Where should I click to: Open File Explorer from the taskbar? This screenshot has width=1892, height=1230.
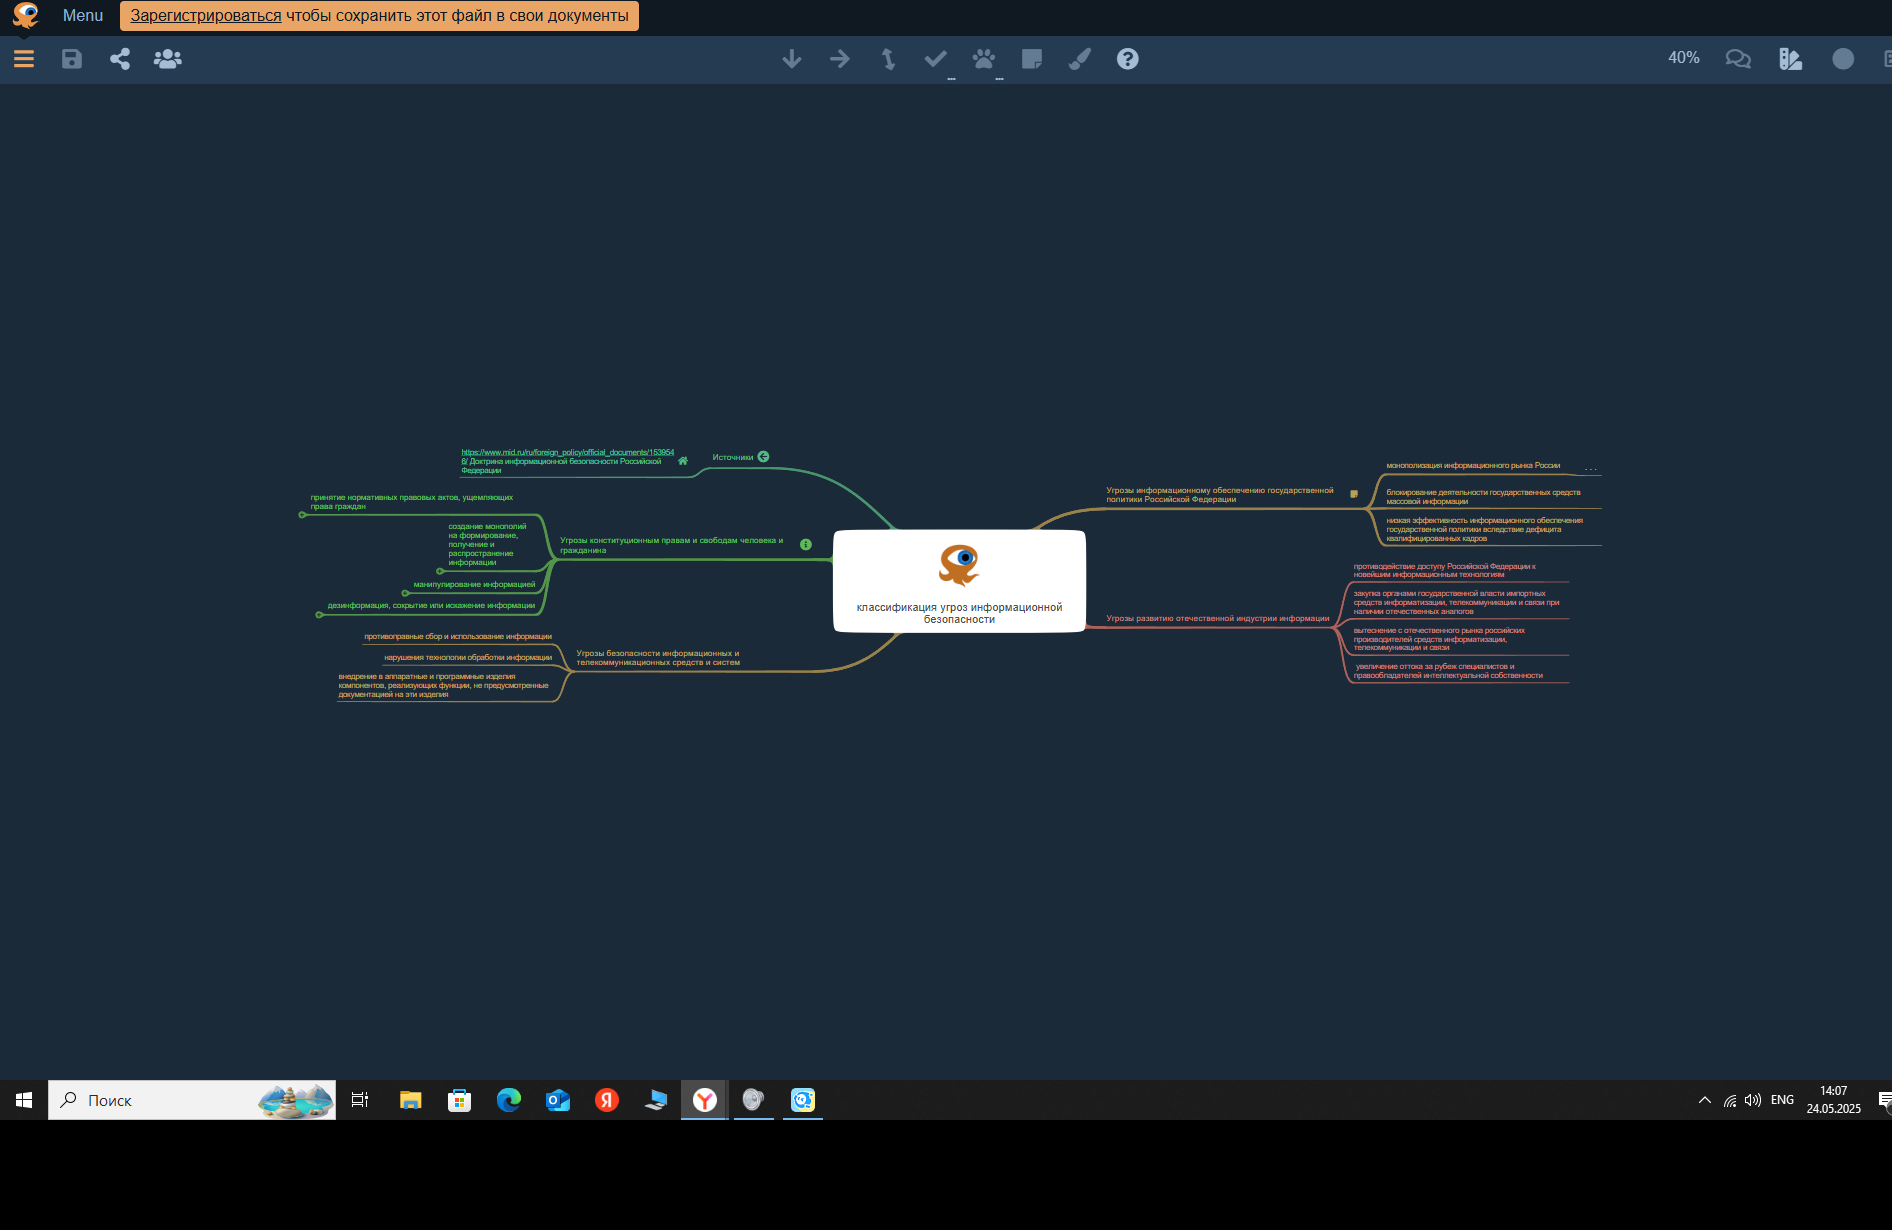[x=410, y=1100]
